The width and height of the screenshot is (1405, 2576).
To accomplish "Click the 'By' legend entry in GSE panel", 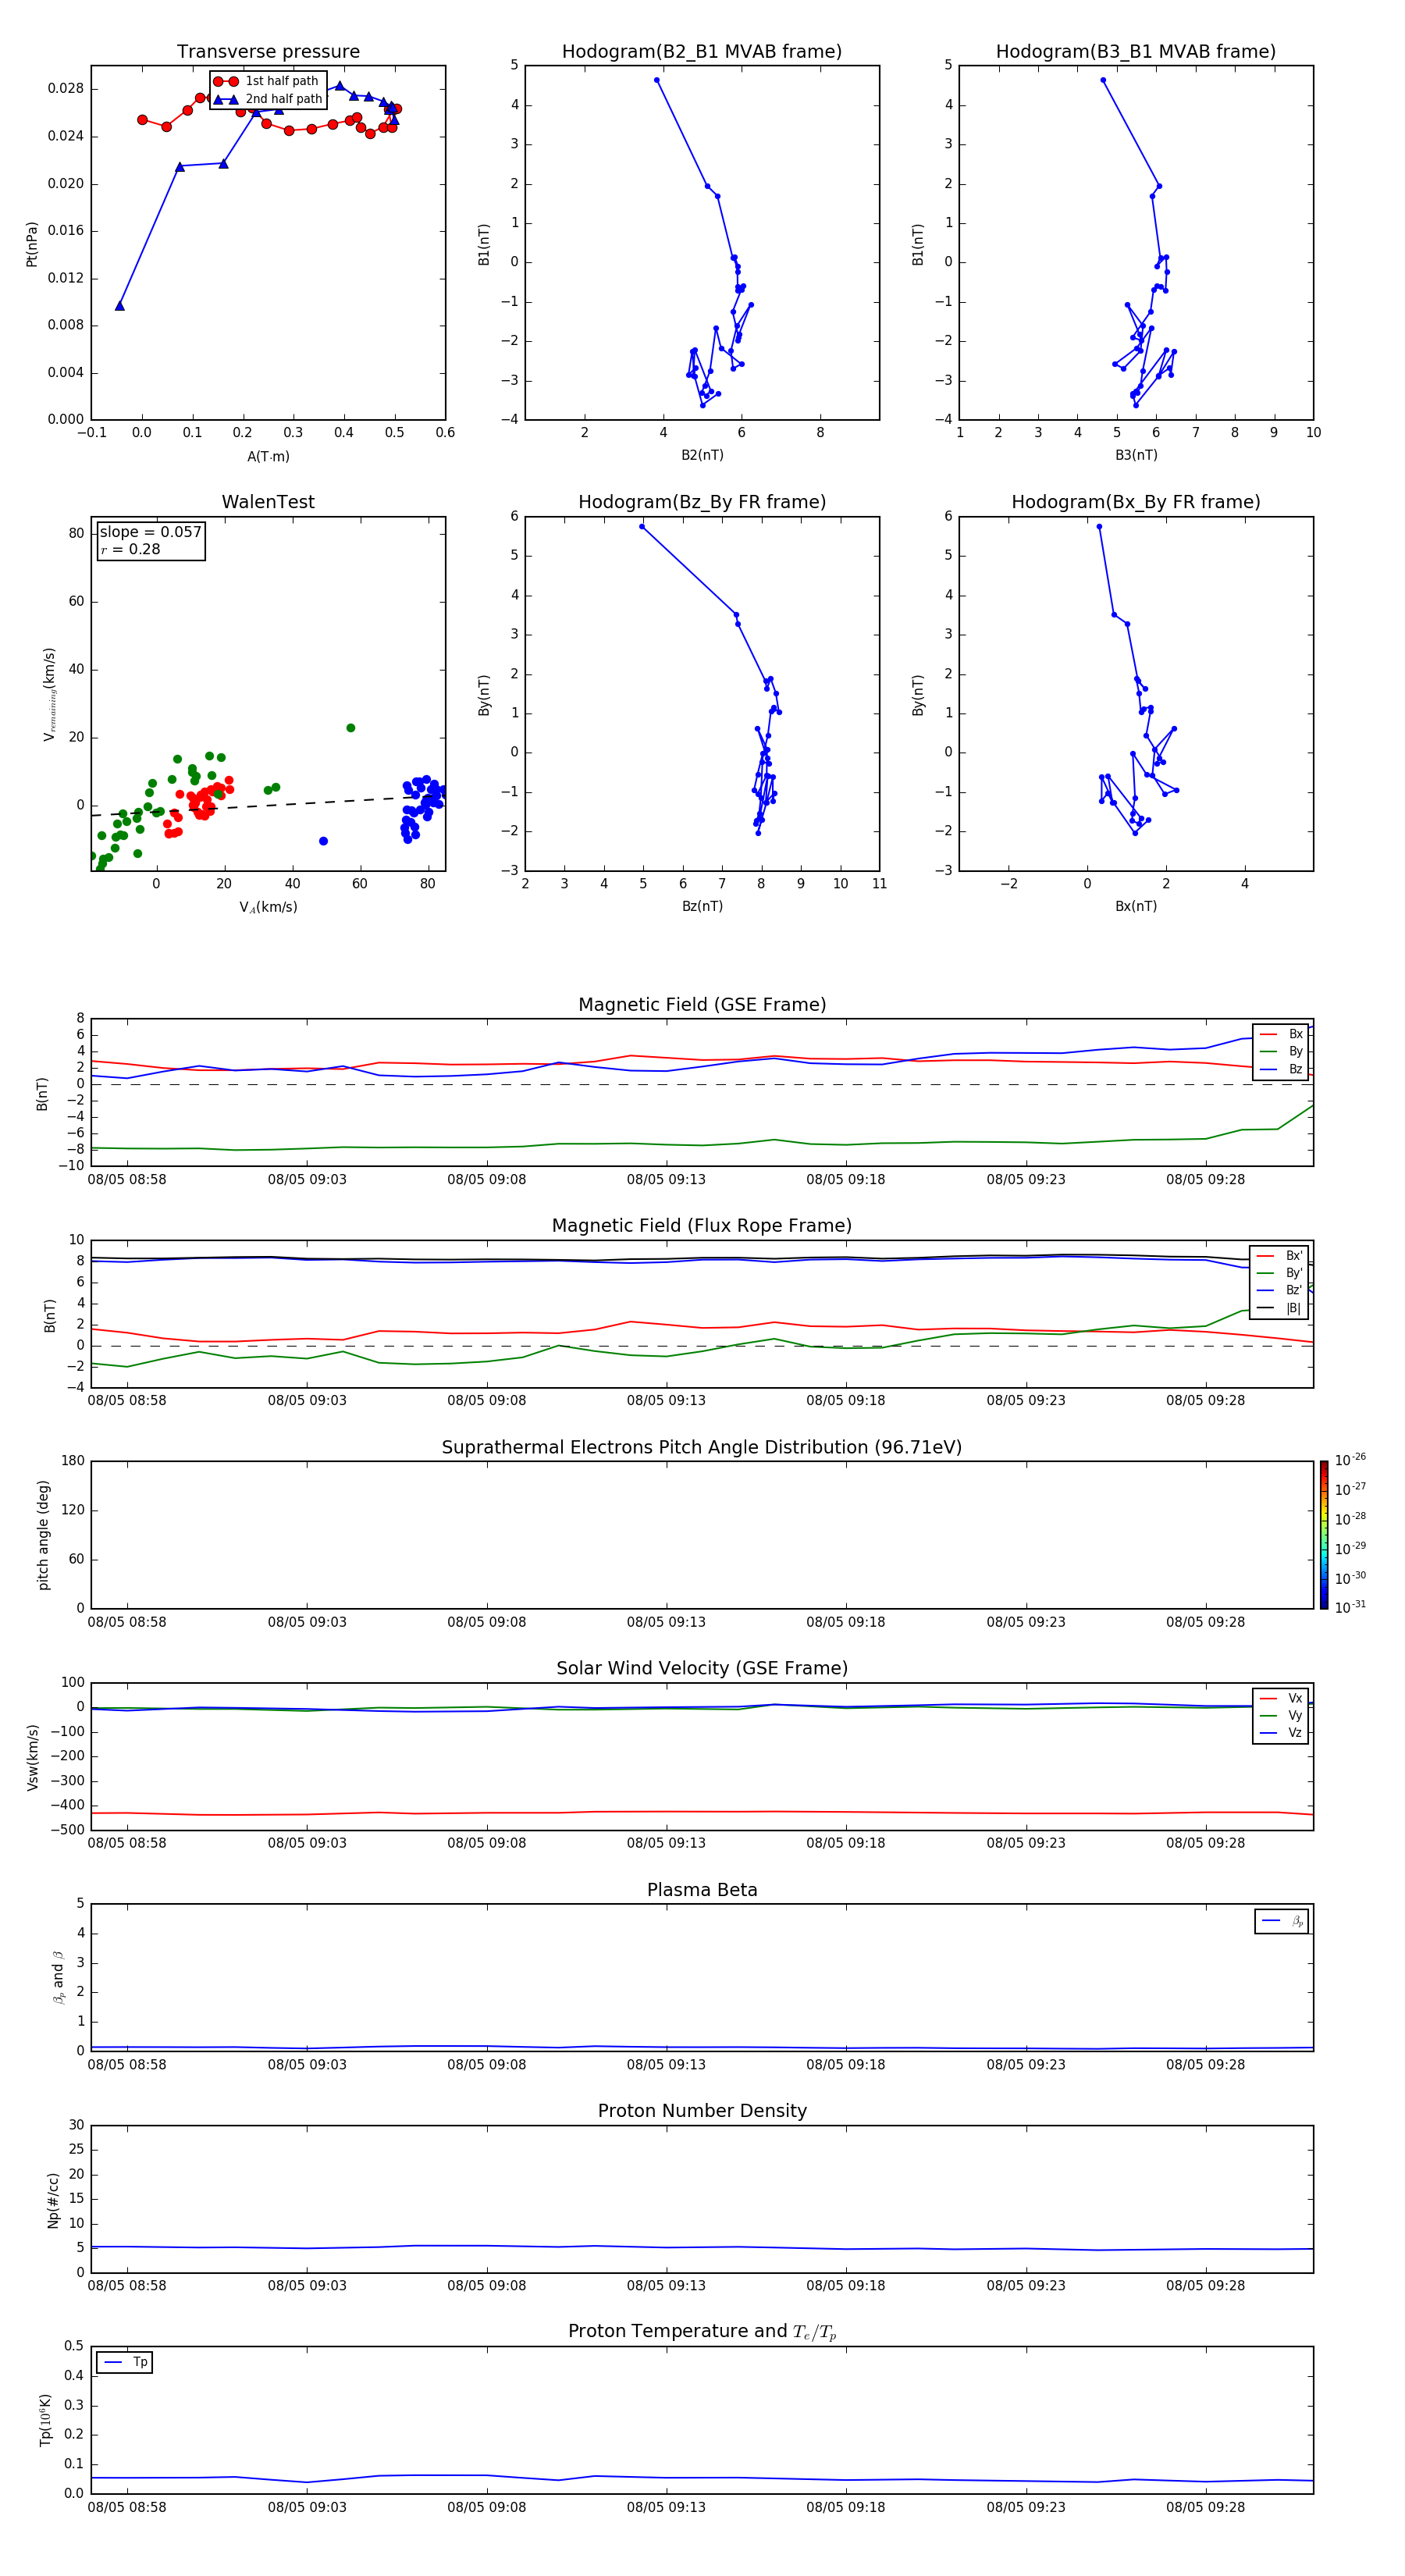I will point(1281,1051).
